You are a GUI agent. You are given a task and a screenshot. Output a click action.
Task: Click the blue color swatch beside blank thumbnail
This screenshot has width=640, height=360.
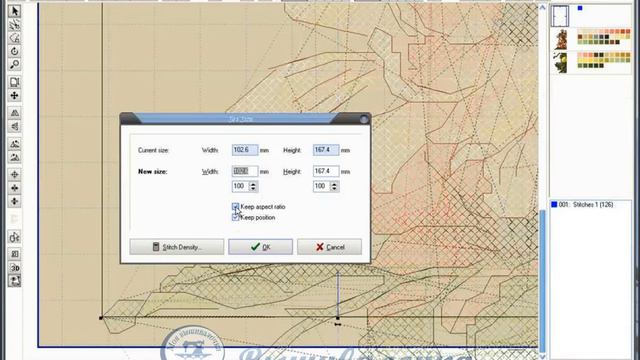(580, 8)
